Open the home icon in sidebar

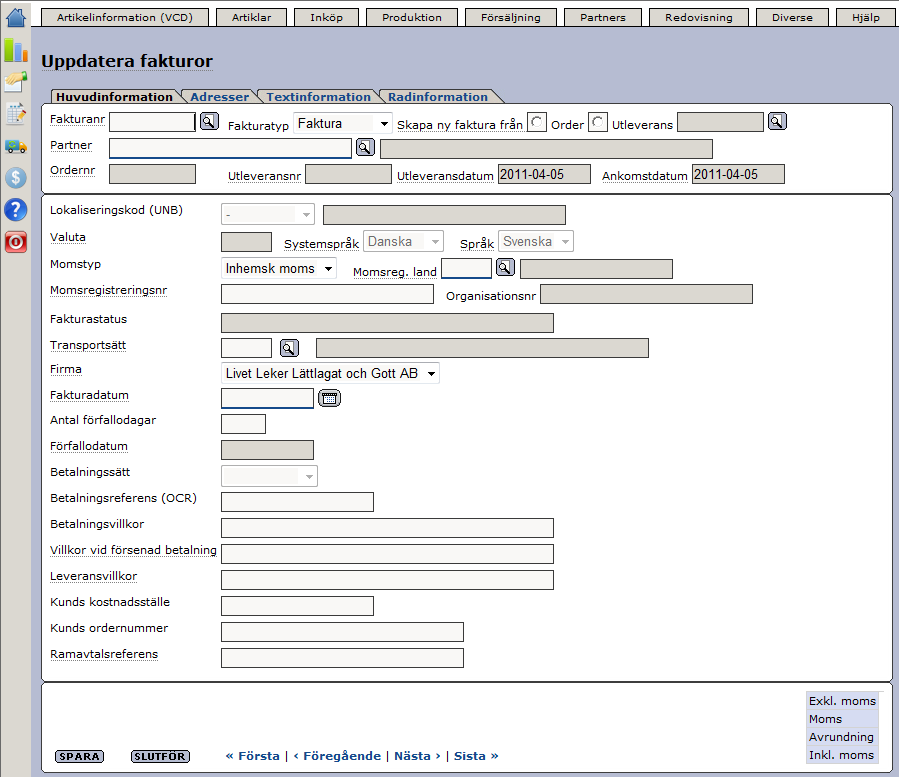[x=15, y=17]
